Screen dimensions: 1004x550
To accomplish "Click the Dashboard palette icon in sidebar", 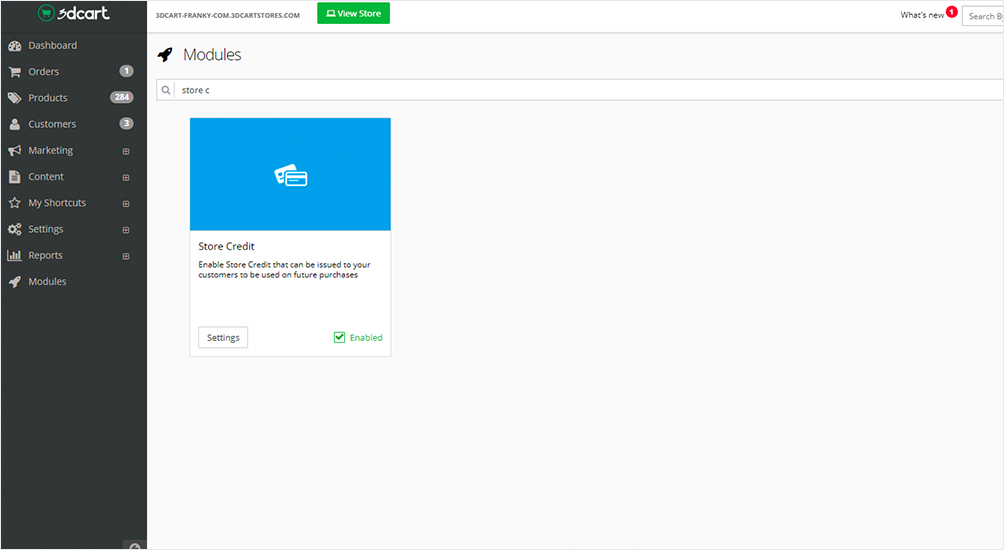I will (x=14, y=46).
